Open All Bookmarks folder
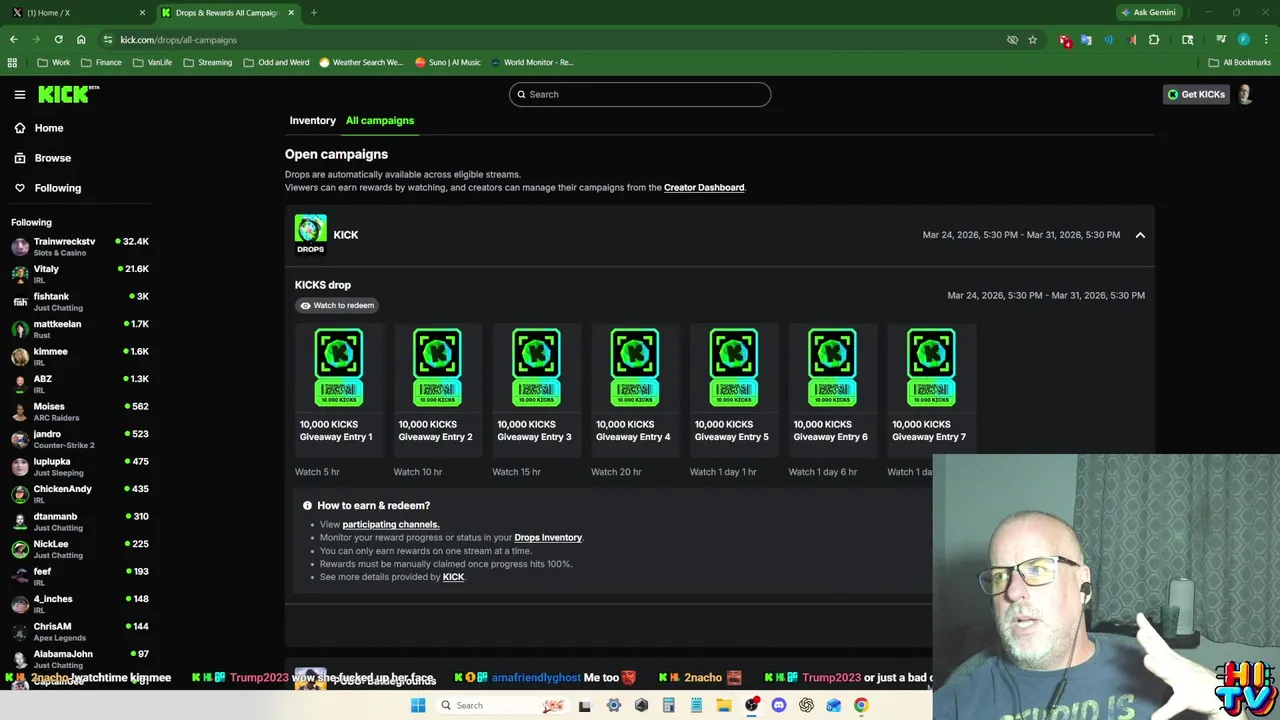 [x=1240, y=62]
